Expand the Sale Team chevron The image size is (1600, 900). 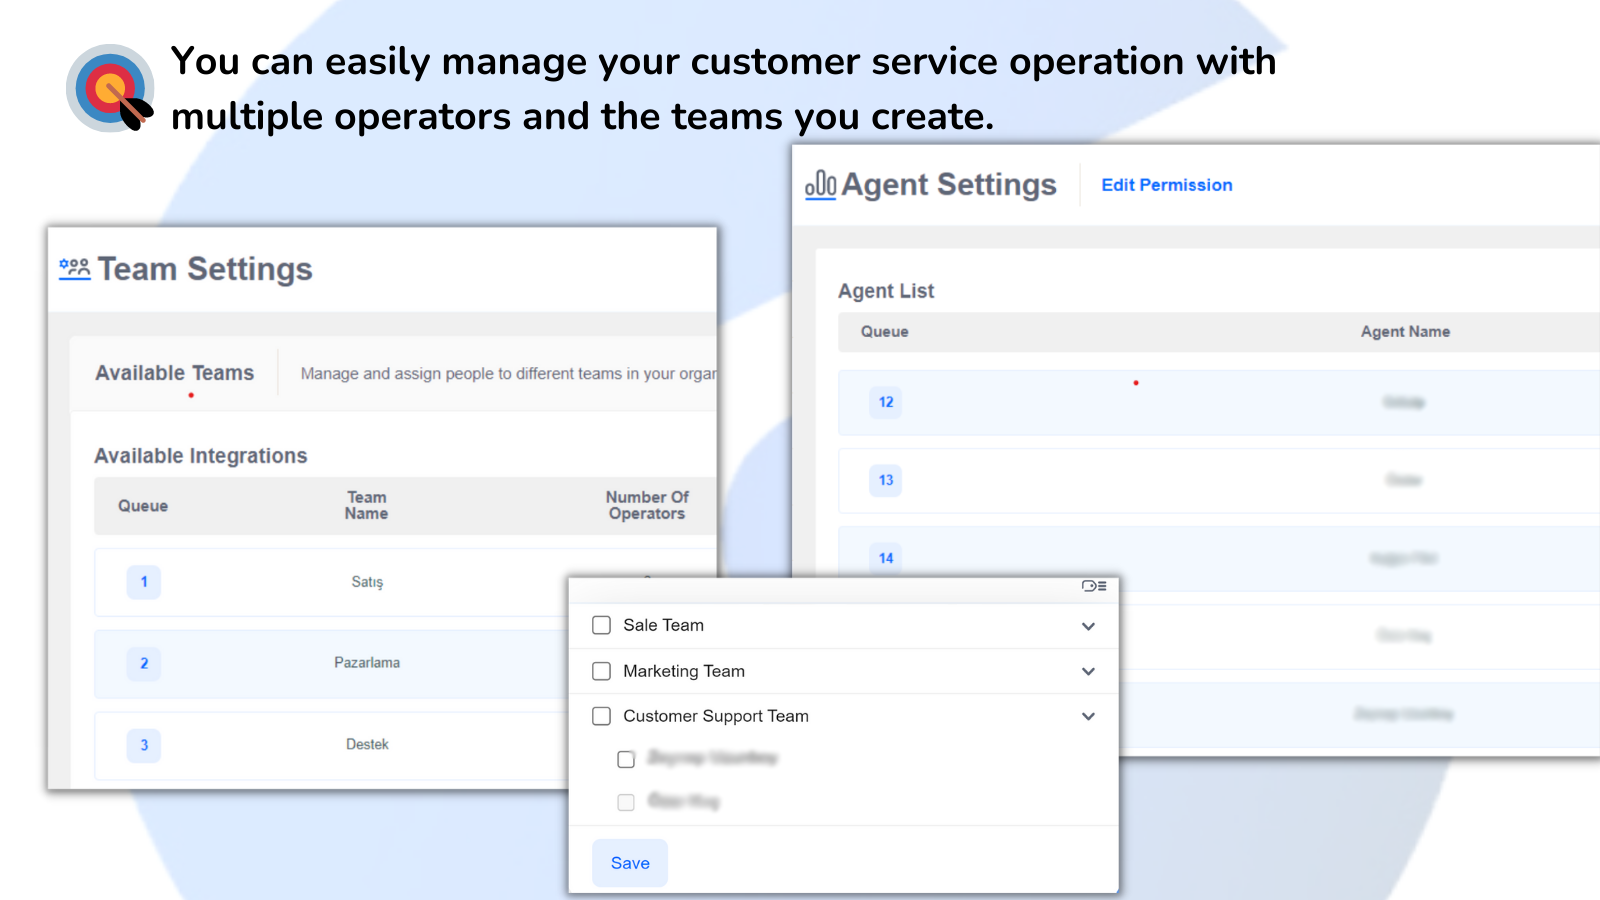coord(1088,626)
